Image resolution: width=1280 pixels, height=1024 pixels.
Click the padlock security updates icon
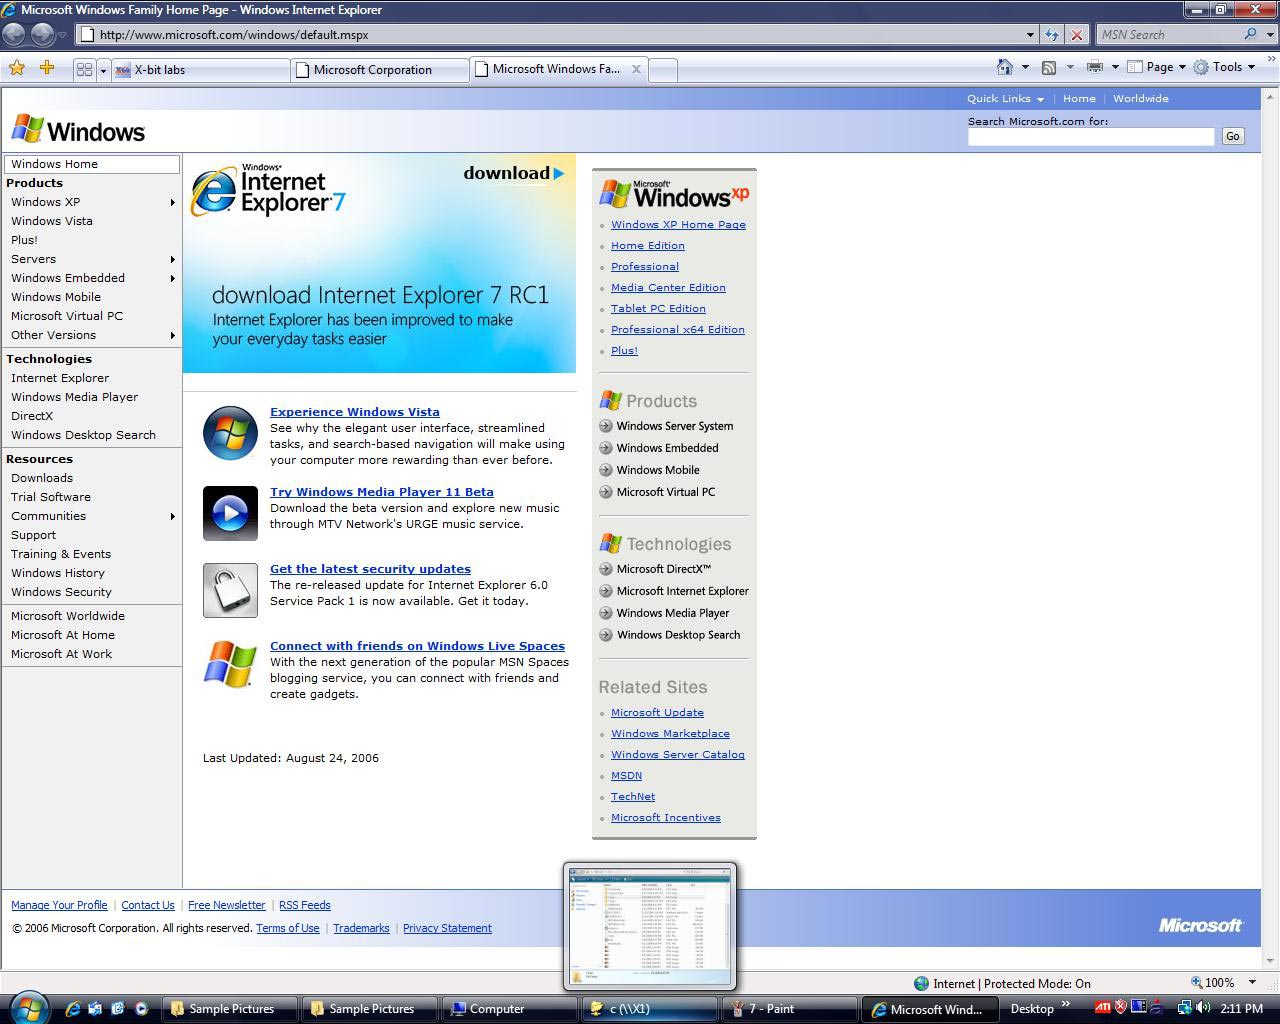[230, 590]
